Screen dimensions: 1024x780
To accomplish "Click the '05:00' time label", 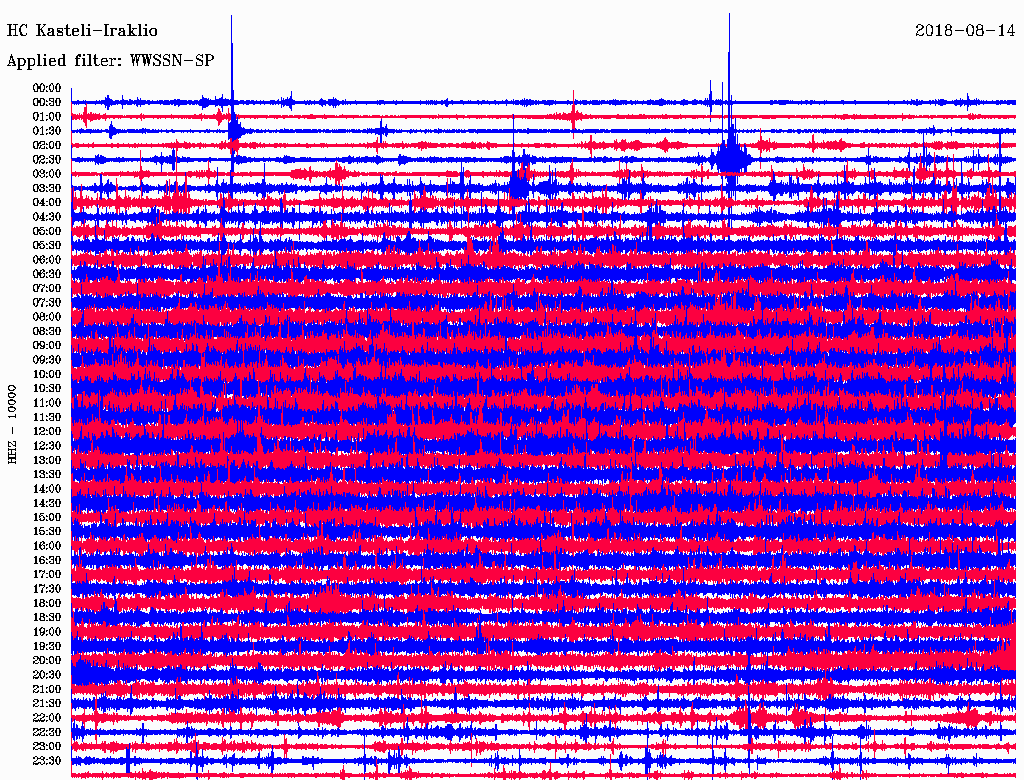I will [47, 231].
